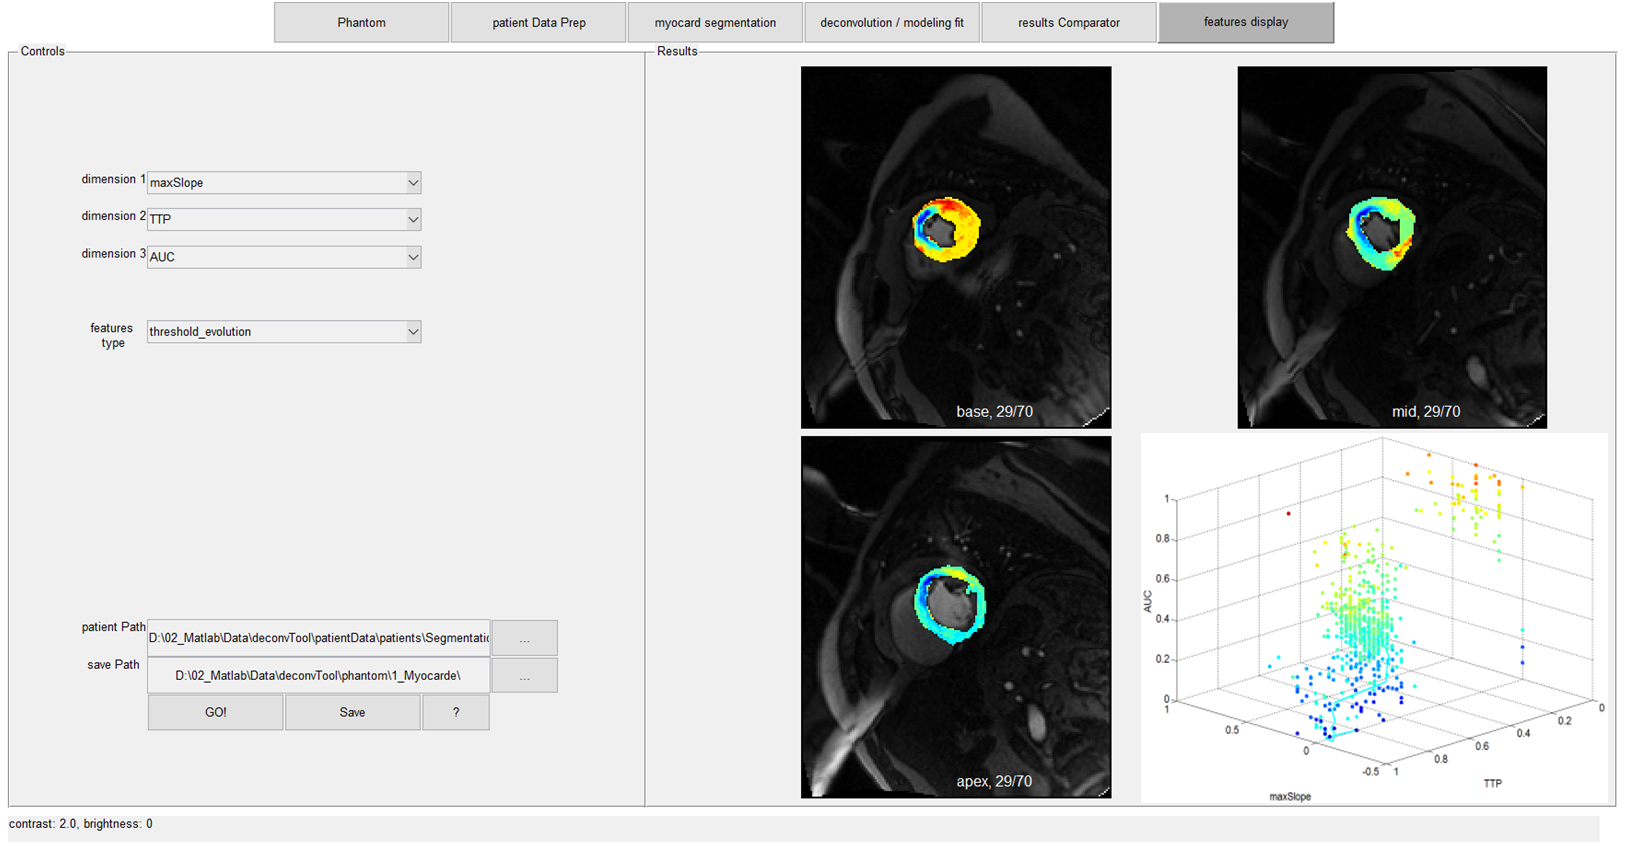Browse for patient Path folder
This screenshot has height=851, width=1626.
point(524,638)
